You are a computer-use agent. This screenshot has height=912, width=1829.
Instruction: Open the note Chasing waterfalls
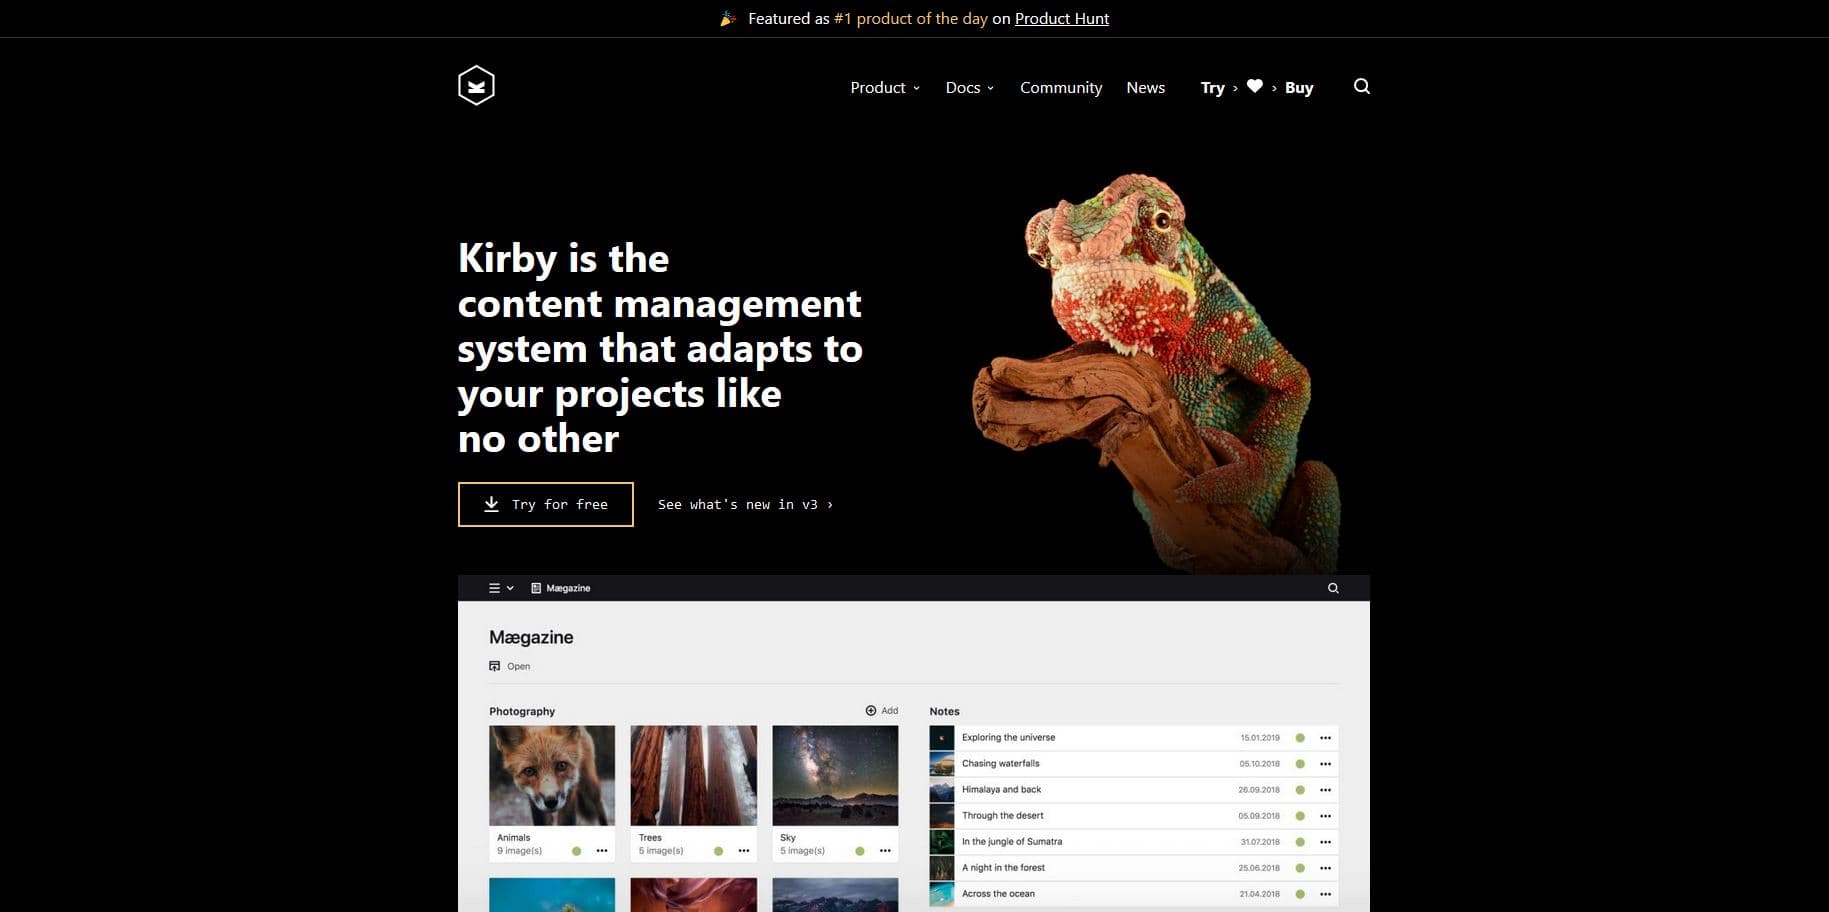click(1000, 764)
